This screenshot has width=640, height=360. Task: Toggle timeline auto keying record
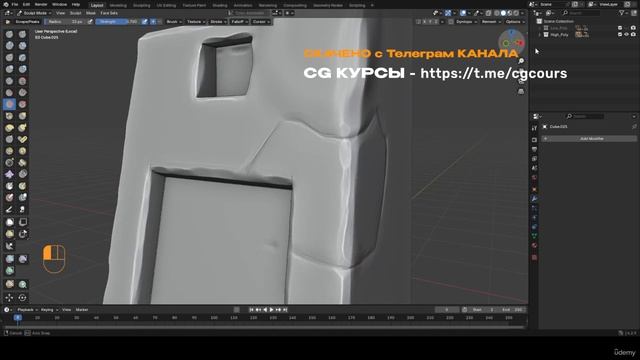tap(236, 310)
